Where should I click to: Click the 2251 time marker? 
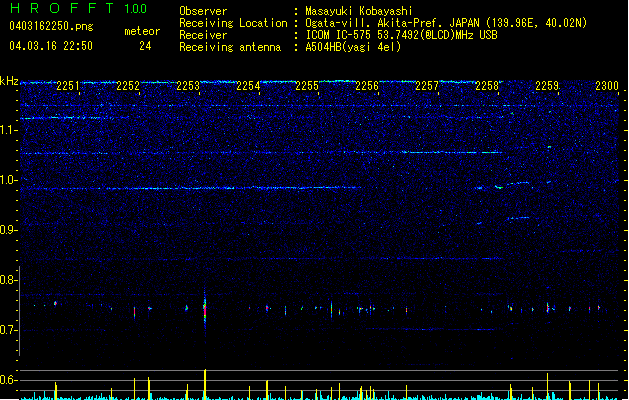click(68, 86)
